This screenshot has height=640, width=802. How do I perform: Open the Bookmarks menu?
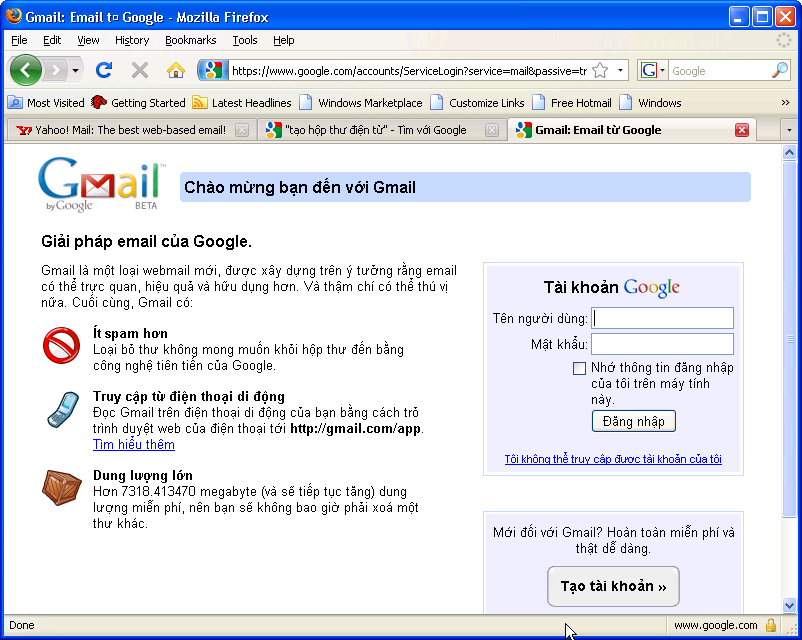click(x=190, y=40)
